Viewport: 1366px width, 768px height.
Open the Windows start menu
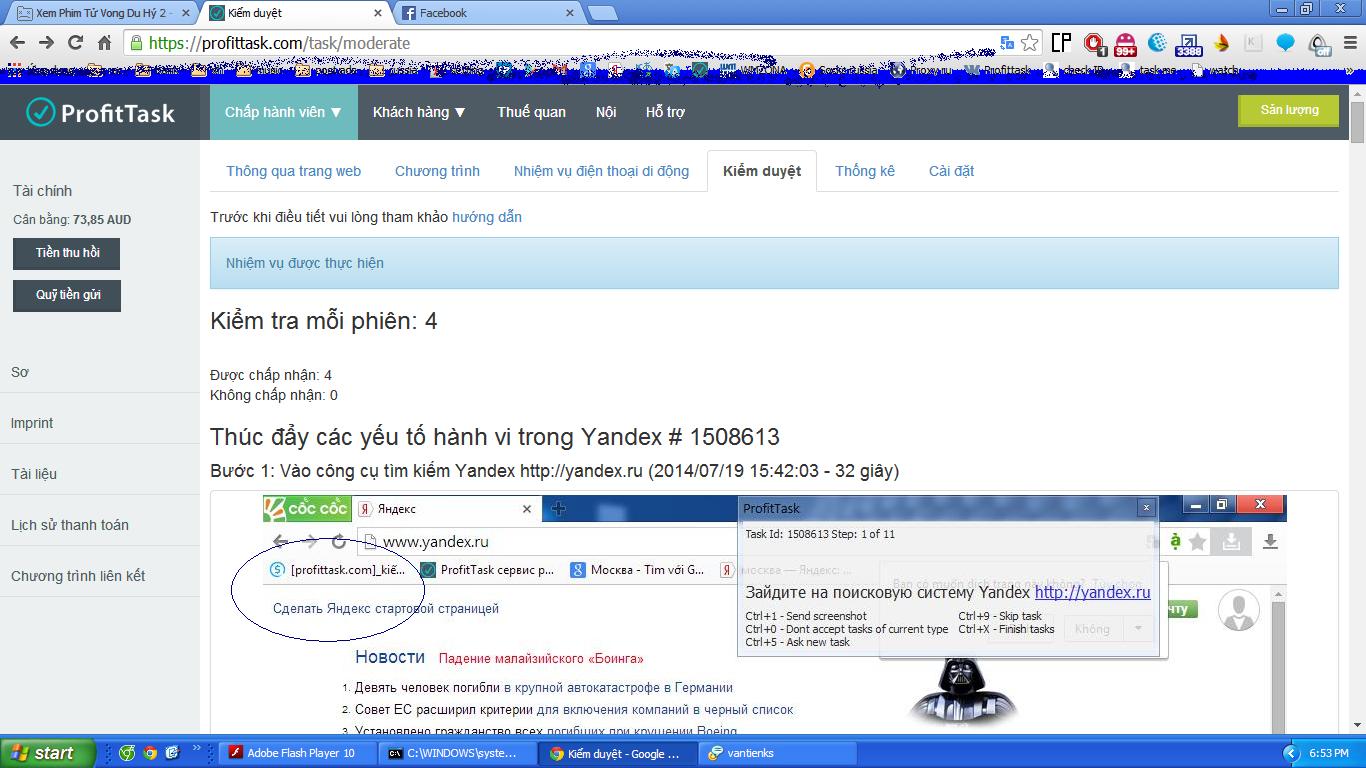[48, 753]
